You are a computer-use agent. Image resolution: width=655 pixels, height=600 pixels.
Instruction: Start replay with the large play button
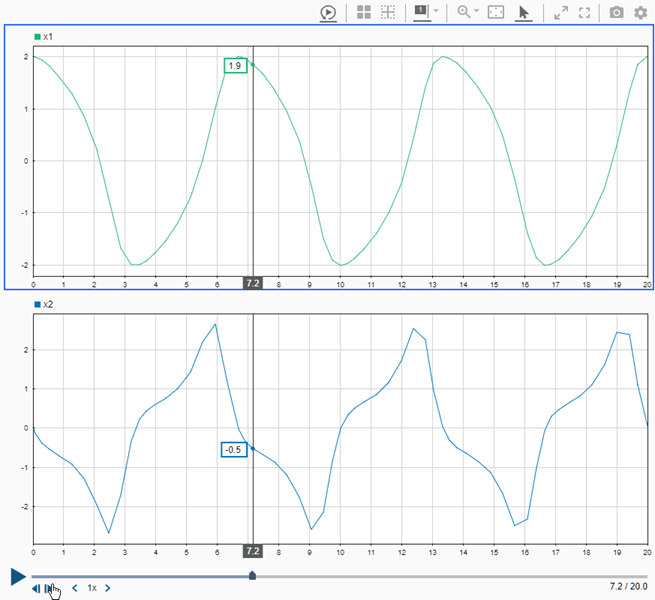pyautogui.click(x=18, y=577)
